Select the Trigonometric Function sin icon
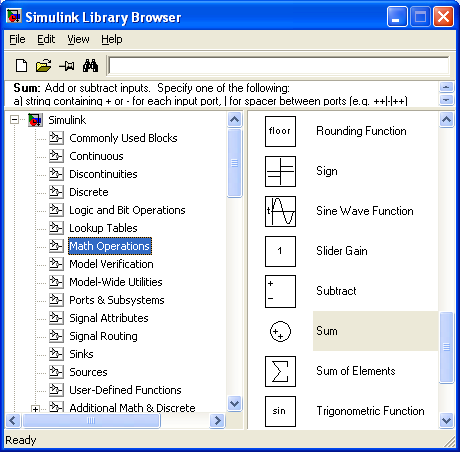This screenshot has height=452, width=460. point(280,411)
